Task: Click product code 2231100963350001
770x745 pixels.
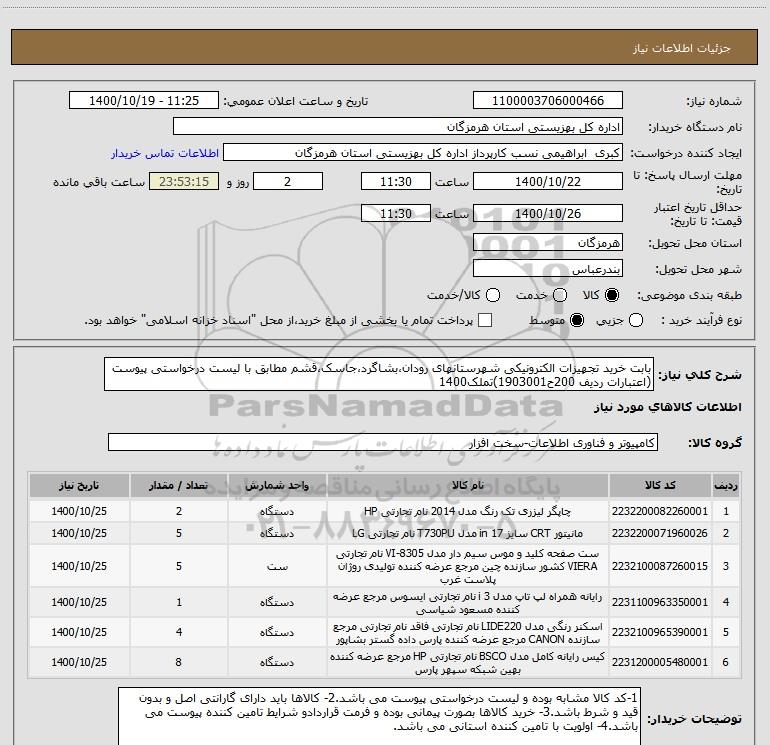Action: pos(660,602)
